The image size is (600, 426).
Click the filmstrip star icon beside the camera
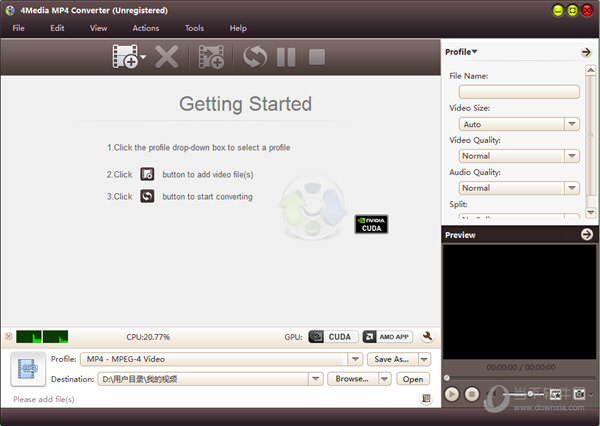[555, 393]
